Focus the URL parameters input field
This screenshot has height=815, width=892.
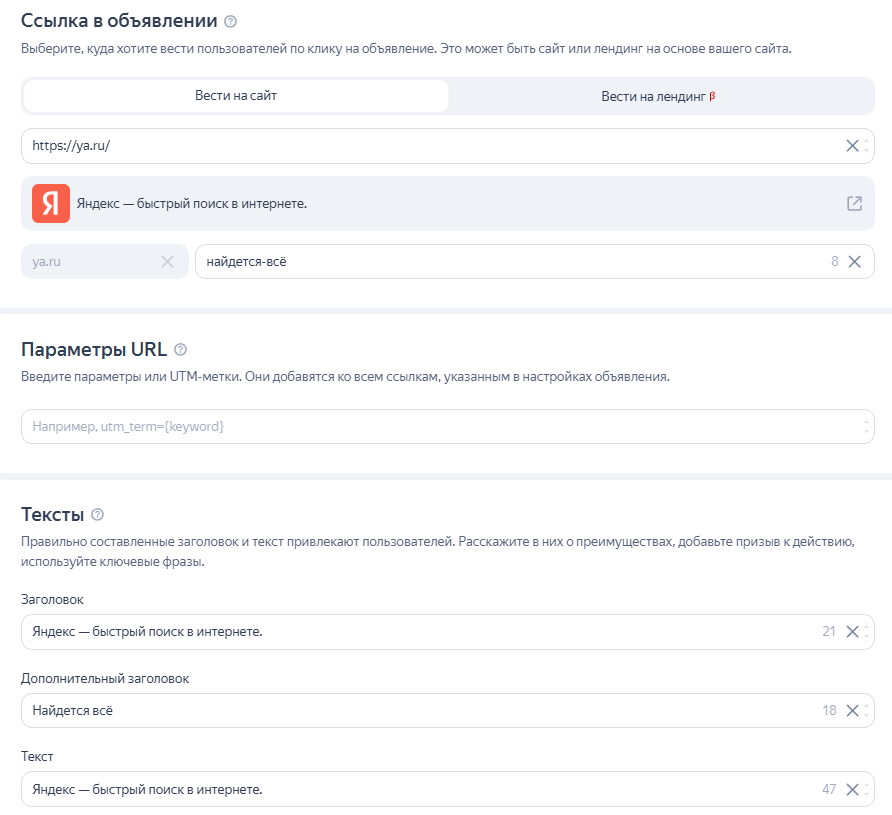click(448, 427)
